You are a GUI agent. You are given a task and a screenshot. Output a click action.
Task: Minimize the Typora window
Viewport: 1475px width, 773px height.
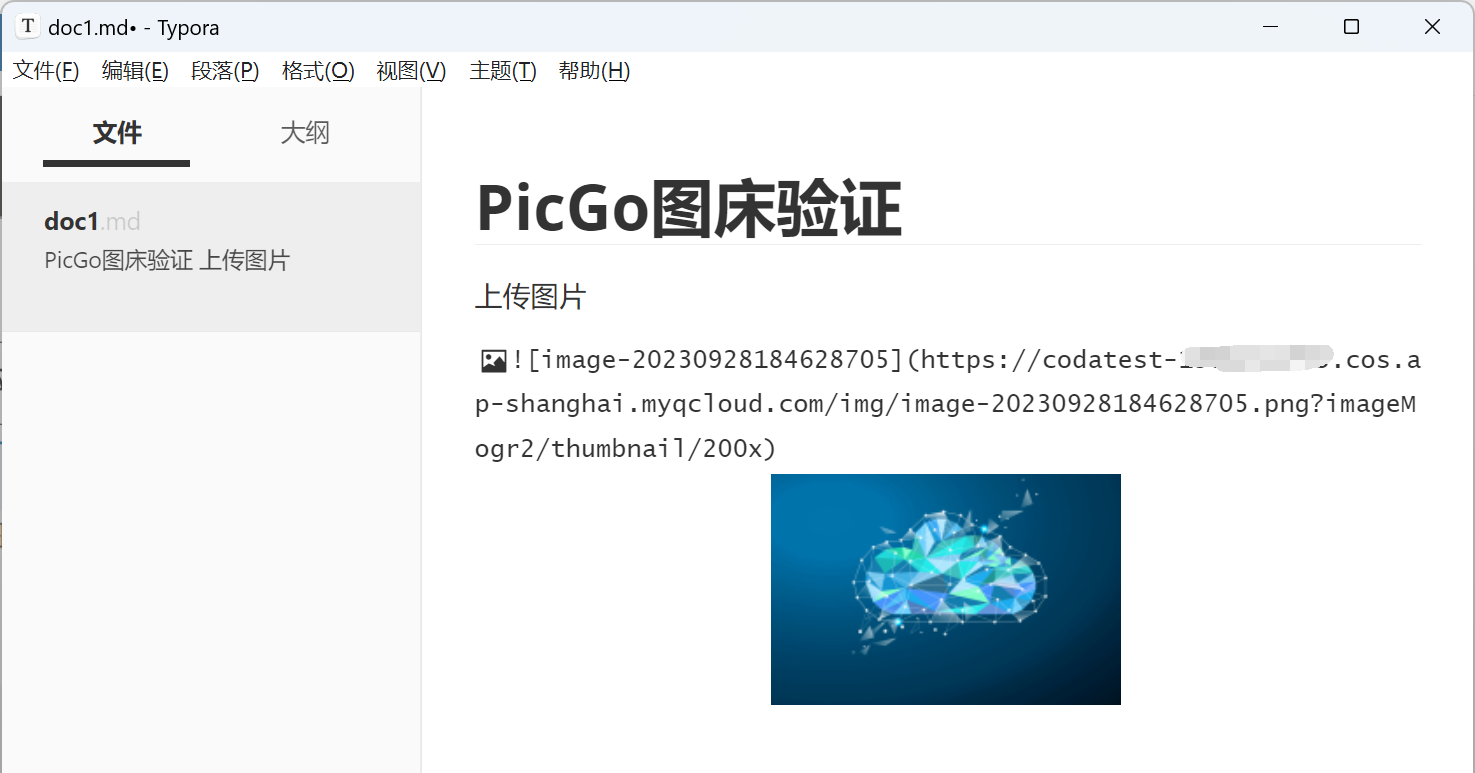pyautogui.click(x=1270, y=27)
